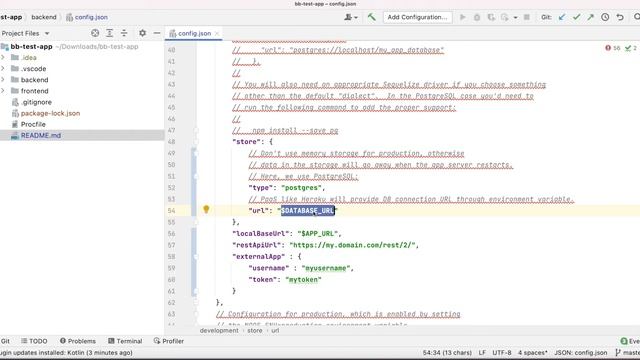640x360 pixels.
Task: Click LF line separator in status bar
Action: pos(482,353)
